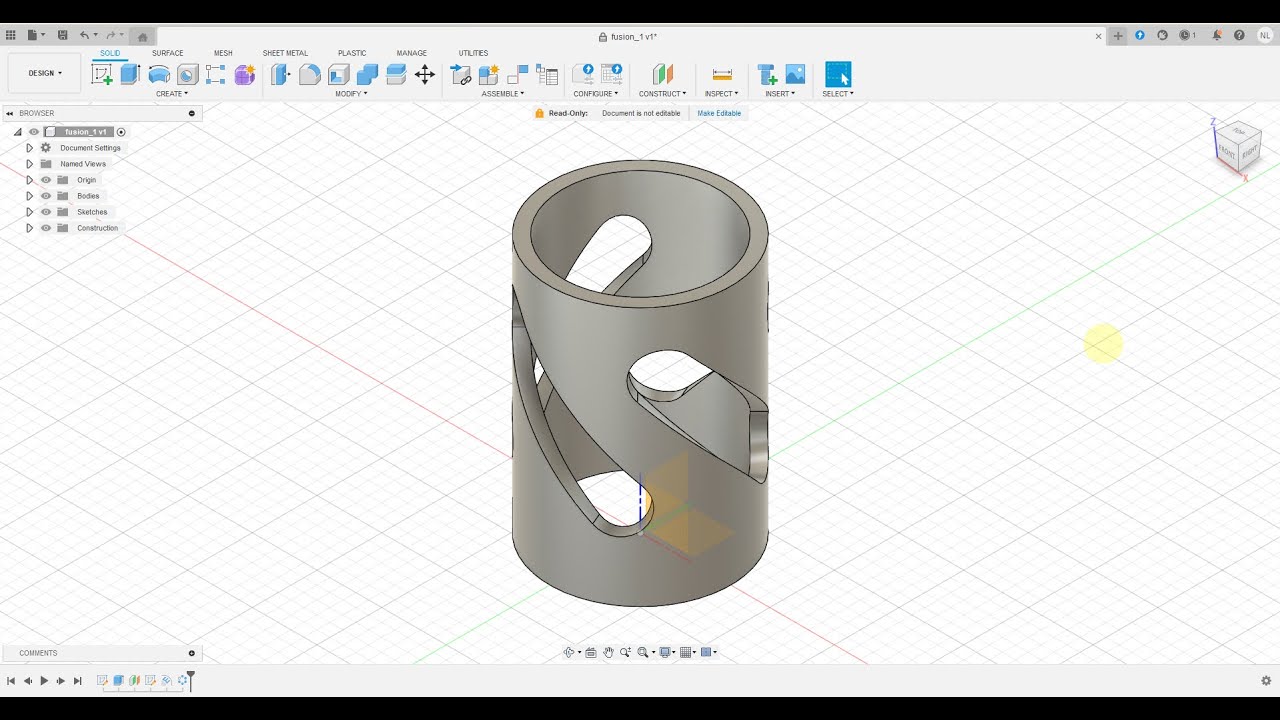1280x720 pixels.
Task: Toggle visibility of Bodies folder
Action: pos(46,196)
